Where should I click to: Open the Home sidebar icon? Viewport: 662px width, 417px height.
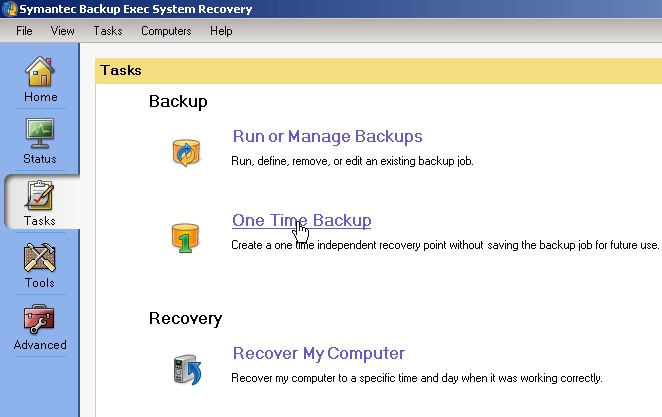click(40, 71)
